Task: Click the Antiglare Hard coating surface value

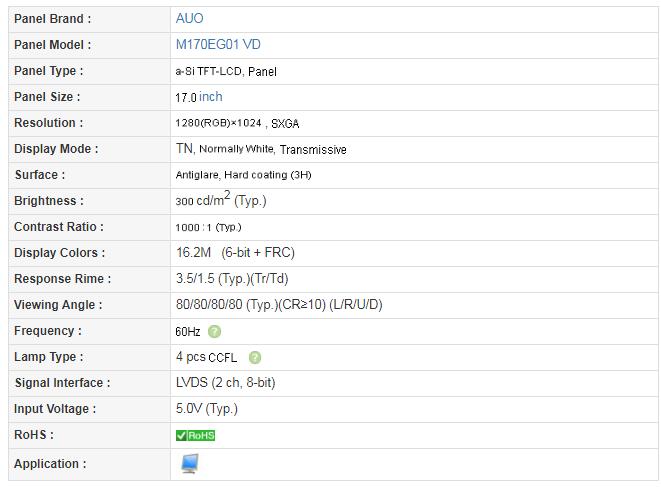Action: (243, 175)
